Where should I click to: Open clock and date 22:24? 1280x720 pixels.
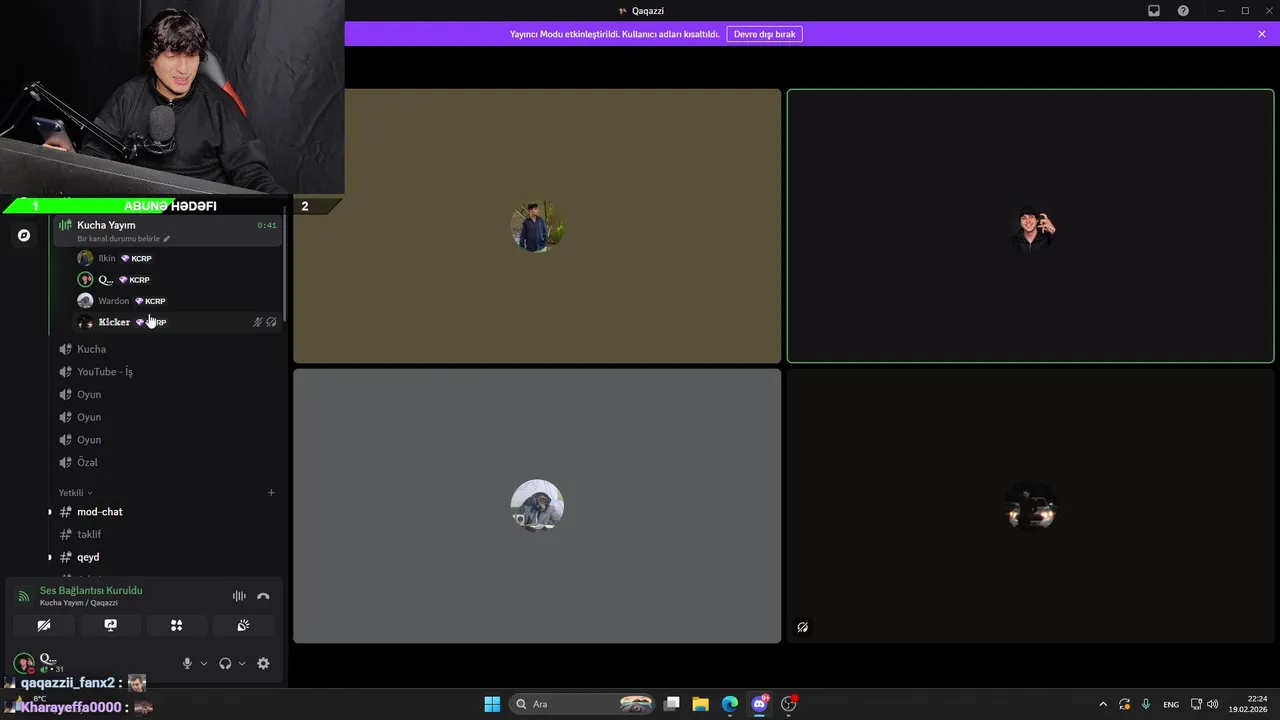click(1249, 704)
